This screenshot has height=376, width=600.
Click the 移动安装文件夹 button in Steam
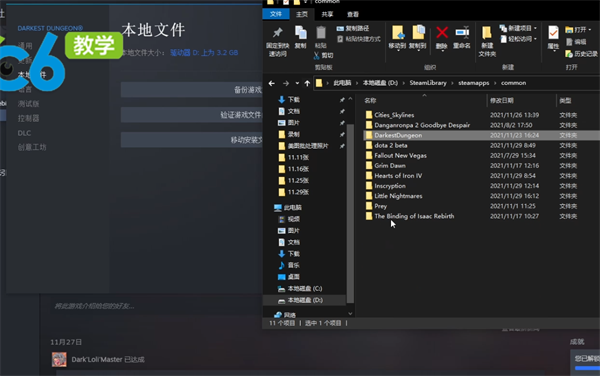tap(192, 140)
